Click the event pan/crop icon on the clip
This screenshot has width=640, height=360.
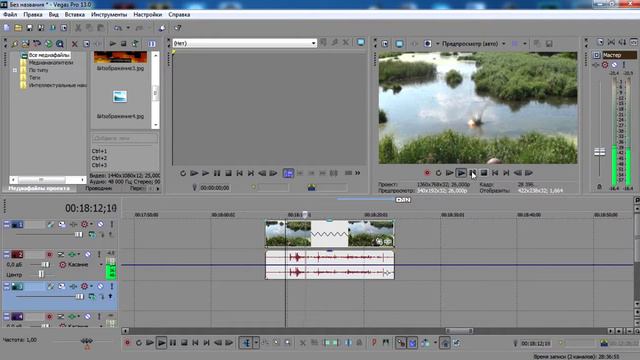(379, 242)
